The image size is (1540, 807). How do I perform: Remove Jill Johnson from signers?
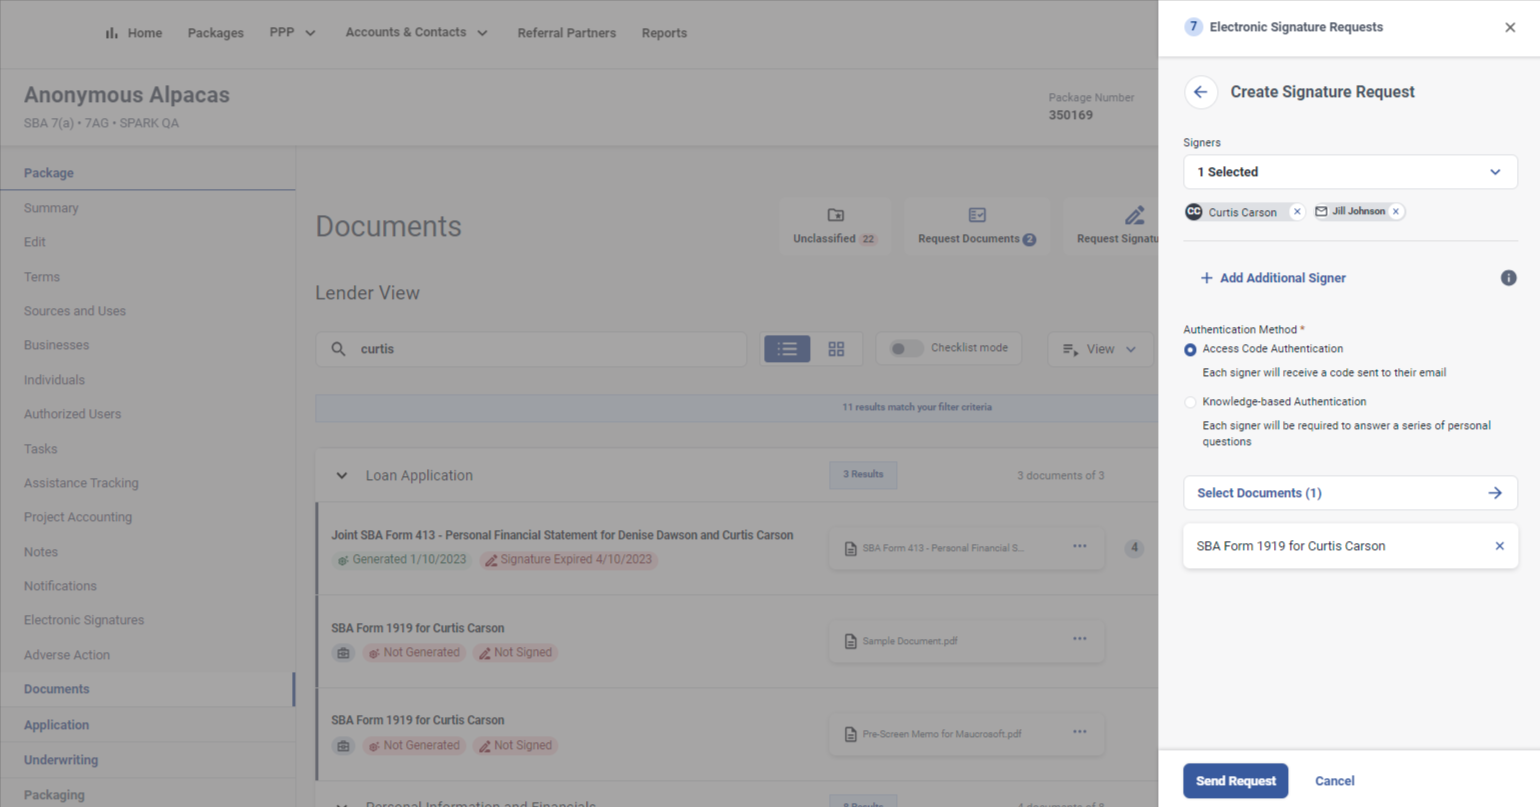[x=1396, y=211]
